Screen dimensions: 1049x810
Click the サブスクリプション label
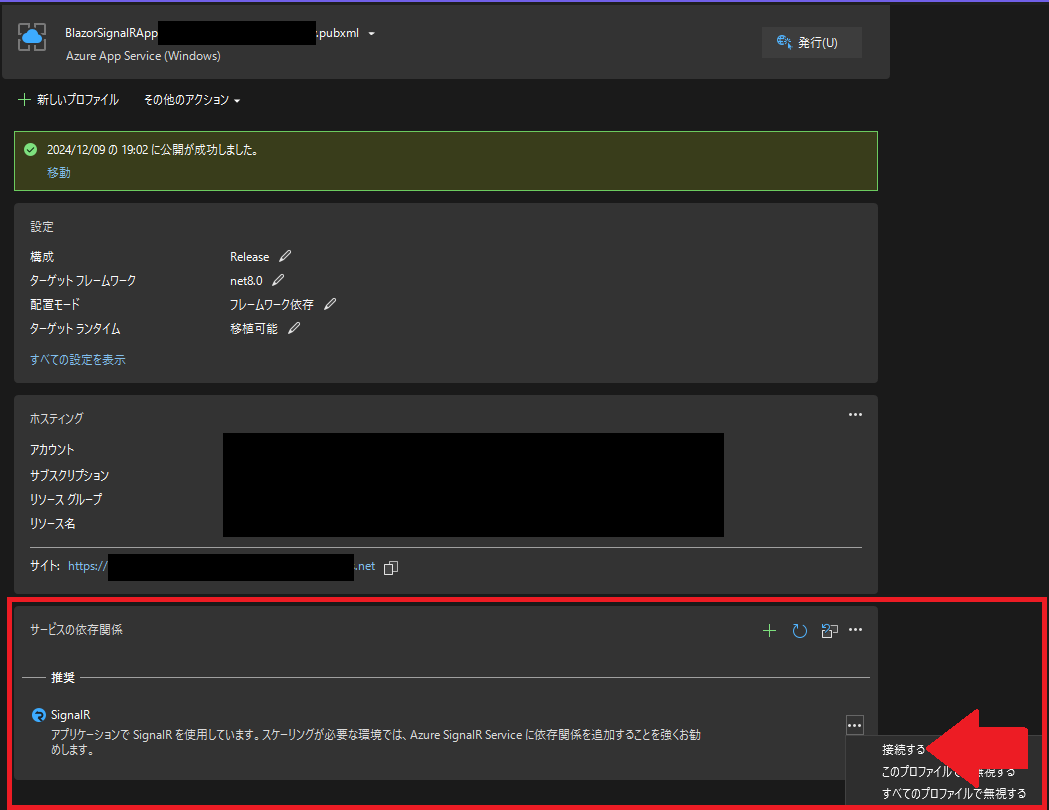70,476
